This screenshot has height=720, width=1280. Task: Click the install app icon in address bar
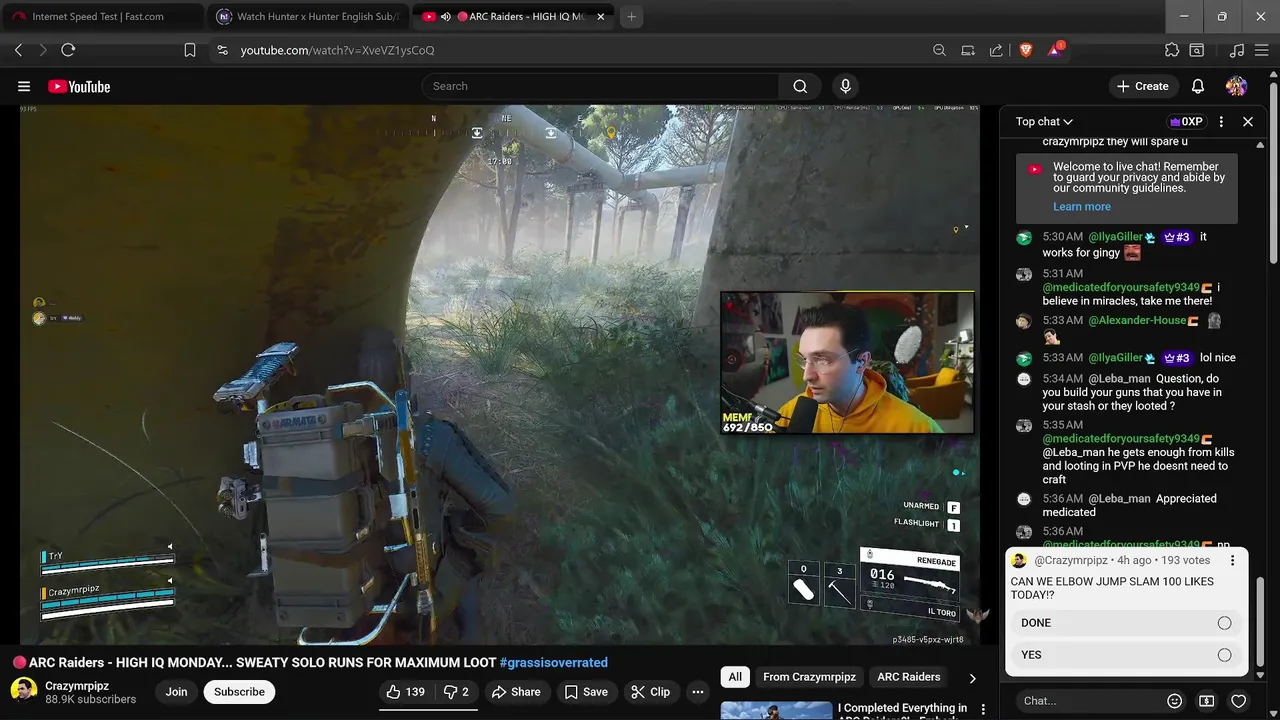click(x=968, y=50)
